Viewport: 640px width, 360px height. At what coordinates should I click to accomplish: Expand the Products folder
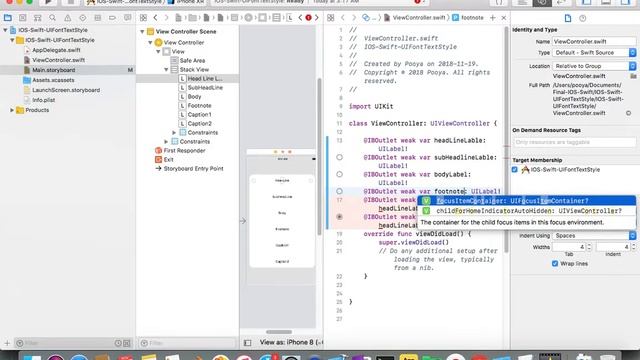tap(12, 110)
